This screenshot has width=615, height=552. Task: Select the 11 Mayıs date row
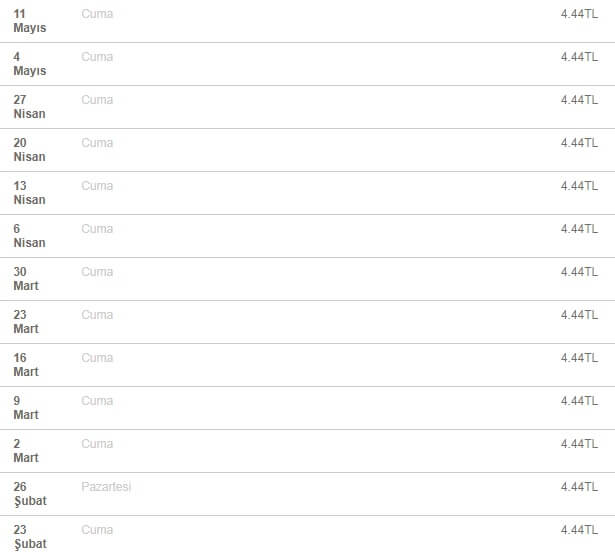click(x=308, y=21)
